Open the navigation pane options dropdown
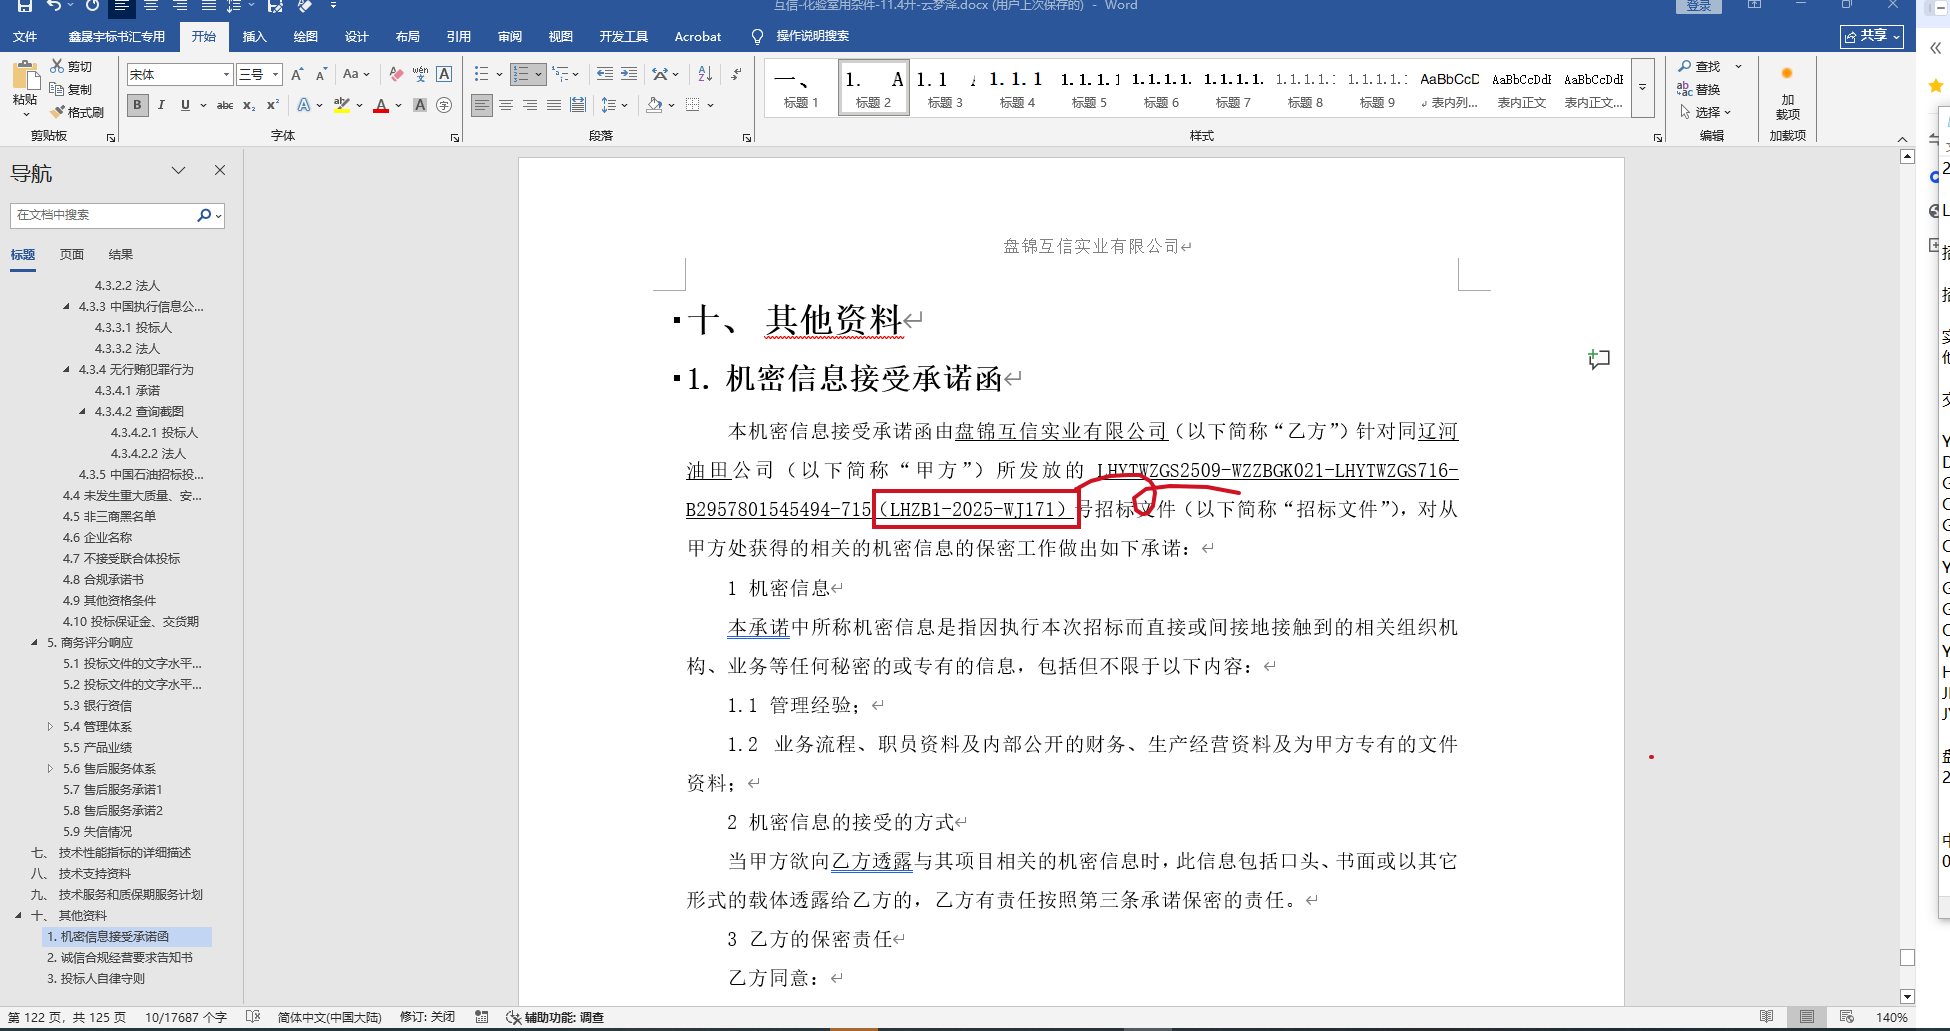The image size is (1950, 1031). coord(178,170)
